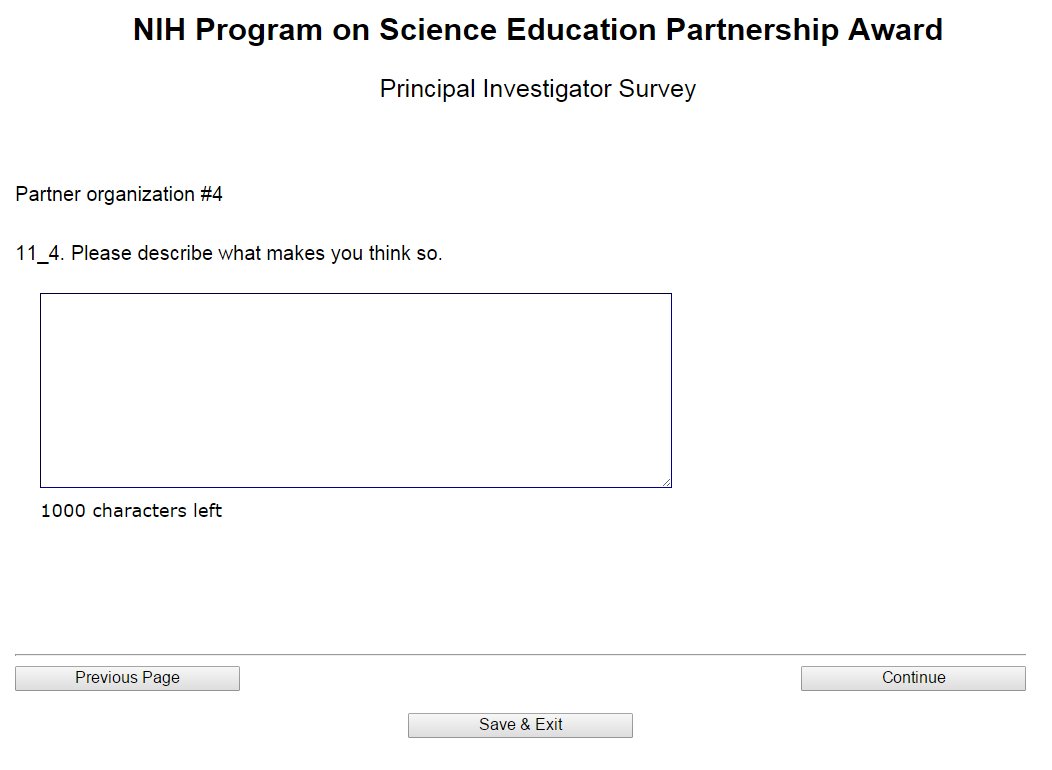The image size is (1052, 770).
Task: Click the question number 11_4 text
Action: [x=39, y=254]
